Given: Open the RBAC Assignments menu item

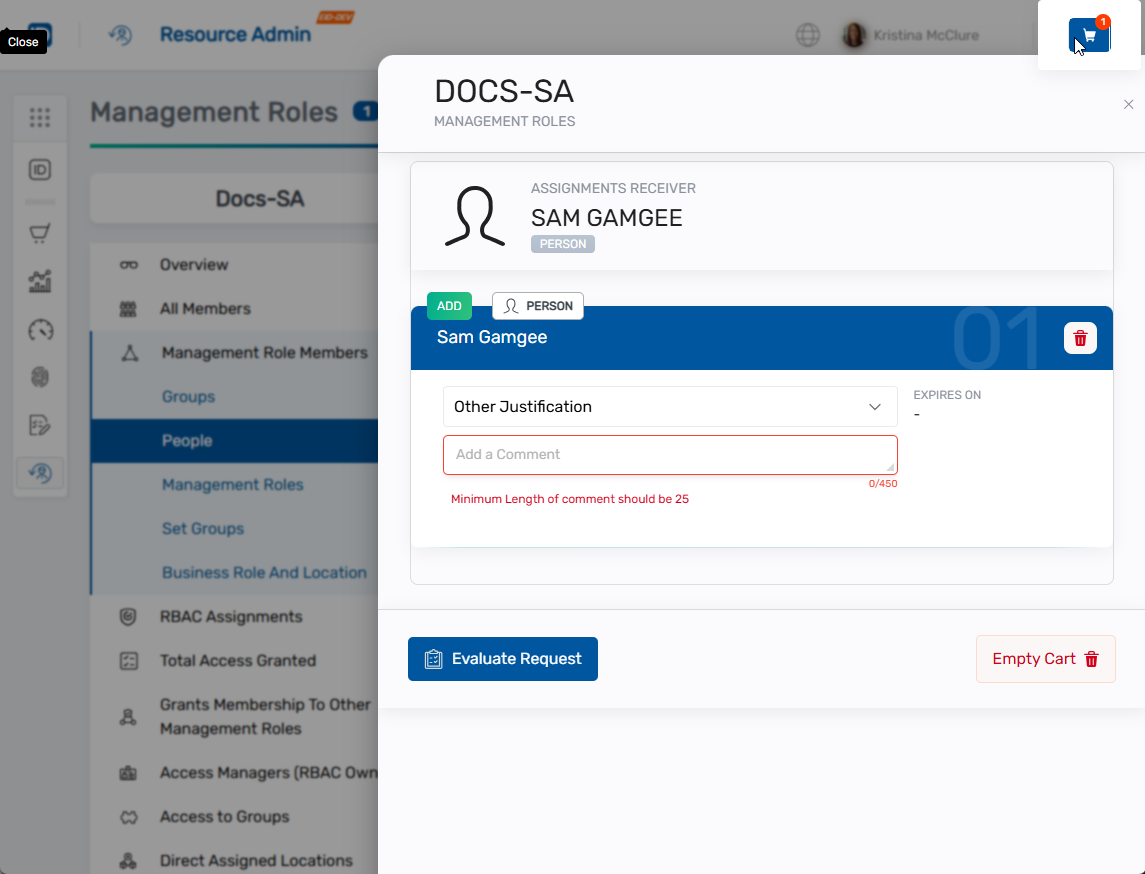Looking at the screenshot, I should (x=230, y=617).
